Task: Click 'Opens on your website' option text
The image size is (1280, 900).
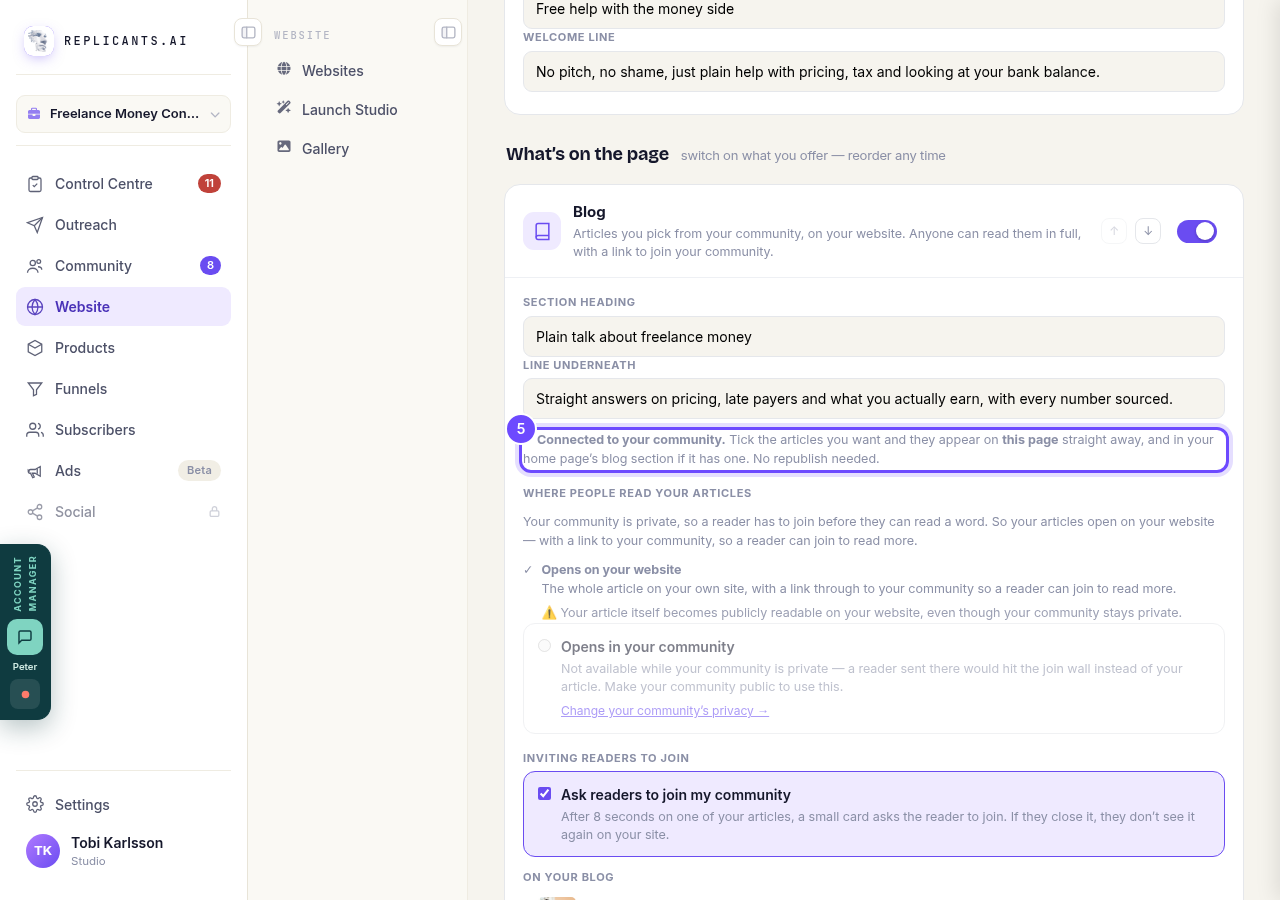Action: [x=611, y=570]
